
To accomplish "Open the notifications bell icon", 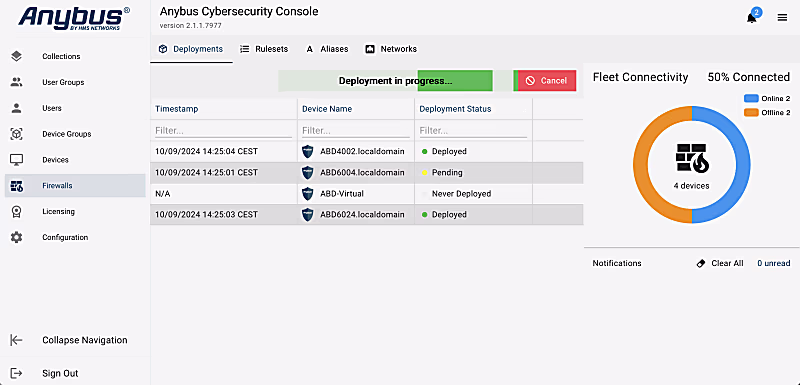I will point(751,18).
